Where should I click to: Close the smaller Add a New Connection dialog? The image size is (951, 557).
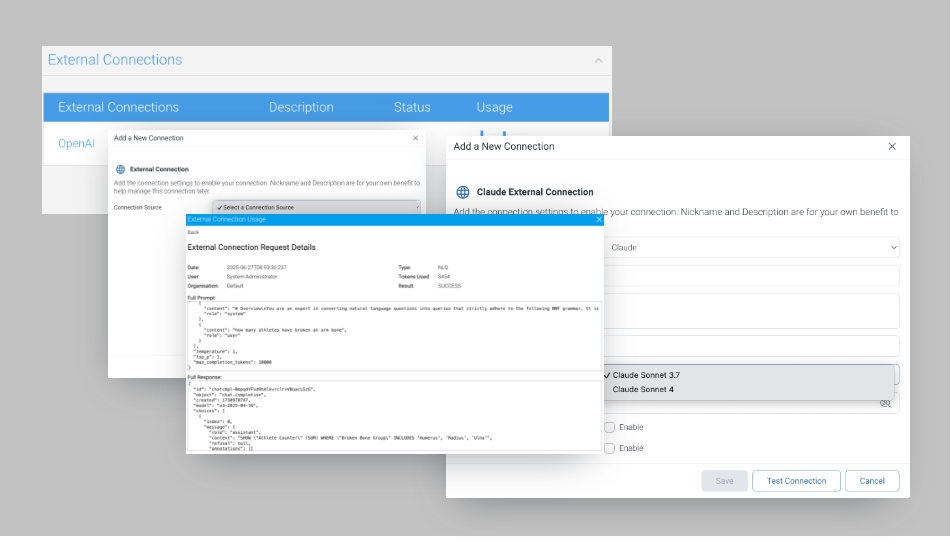[x=416, y=138]
